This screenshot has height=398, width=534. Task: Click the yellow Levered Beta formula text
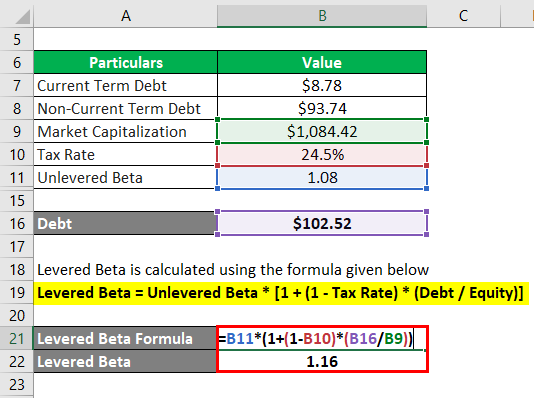(x=280, y=293)
